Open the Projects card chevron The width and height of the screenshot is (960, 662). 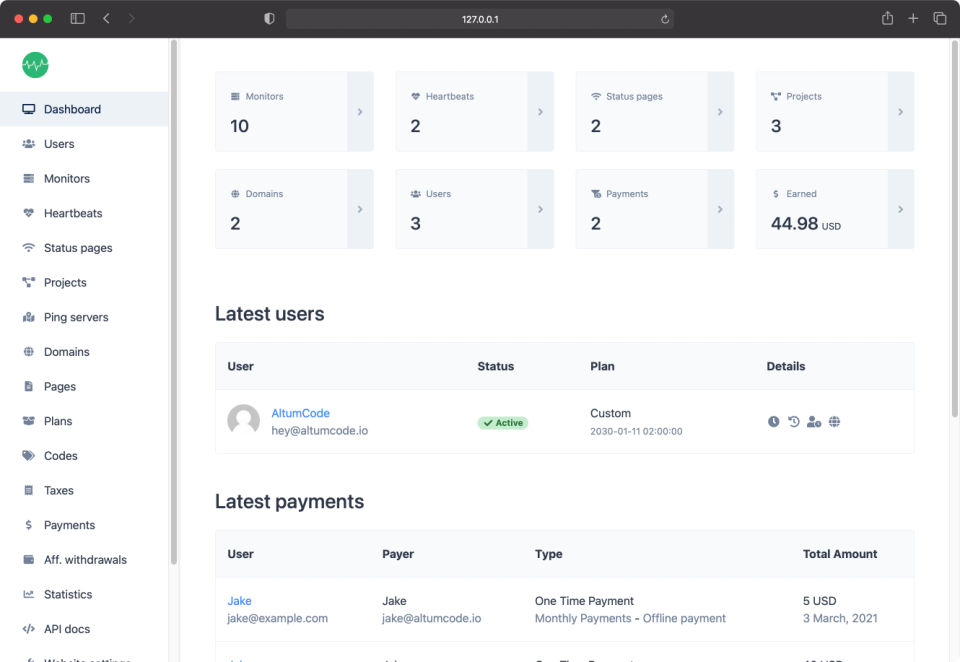tap(901, 111)
